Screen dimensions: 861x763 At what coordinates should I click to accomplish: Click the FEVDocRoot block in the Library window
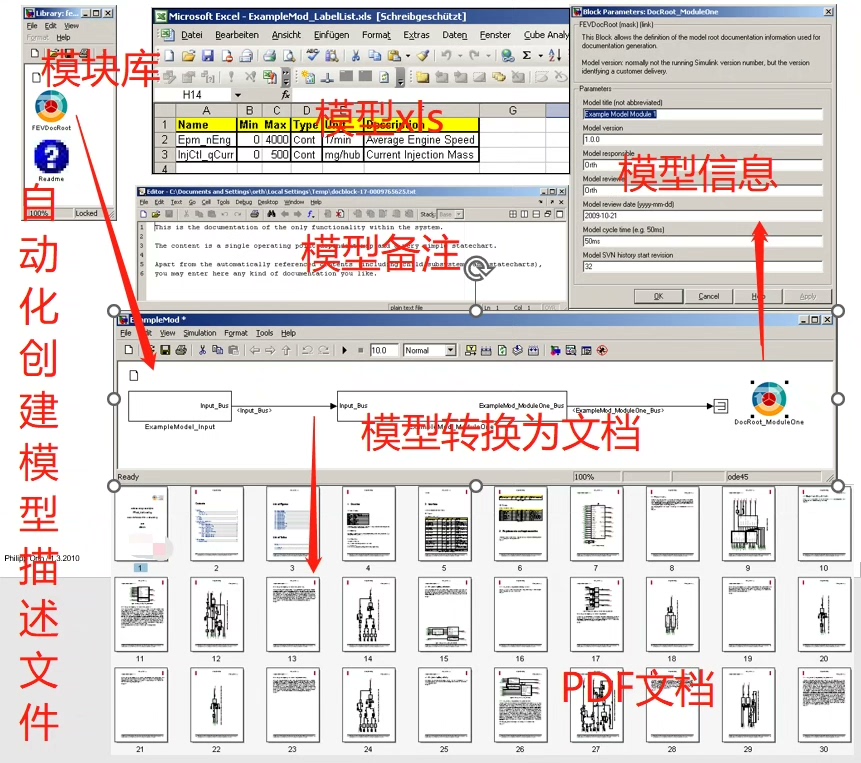(51, 107)
